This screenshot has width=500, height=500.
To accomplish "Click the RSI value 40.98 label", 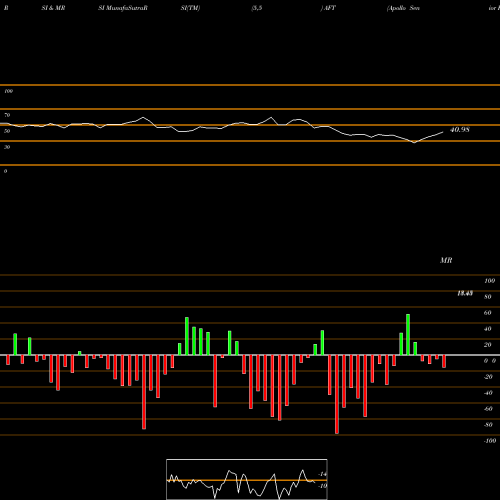I will 460,130.
